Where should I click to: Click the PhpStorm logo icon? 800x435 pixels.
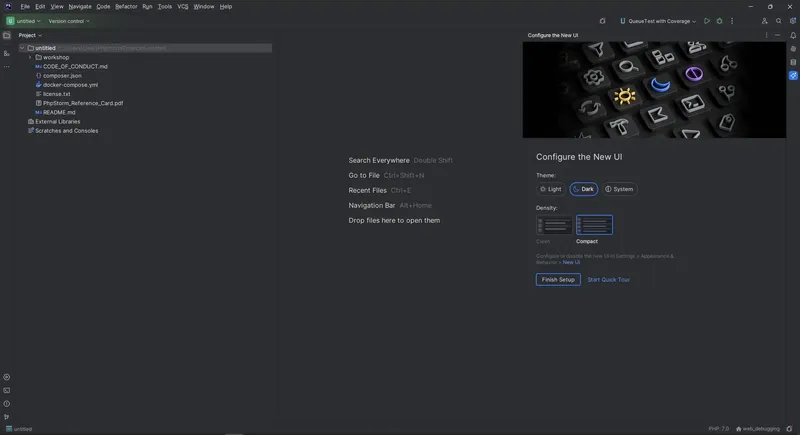(x=8, y=7)
